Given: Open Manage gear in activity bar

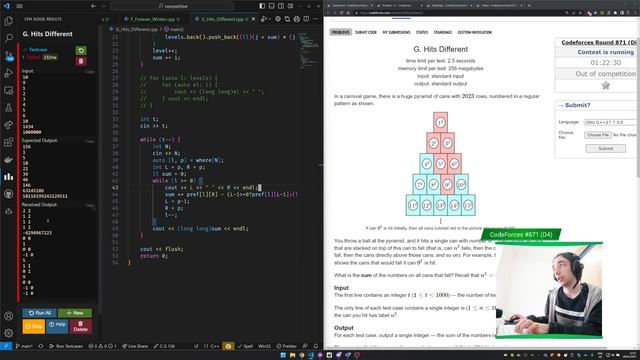Looking at the screenshot, I should pos(9,333).
